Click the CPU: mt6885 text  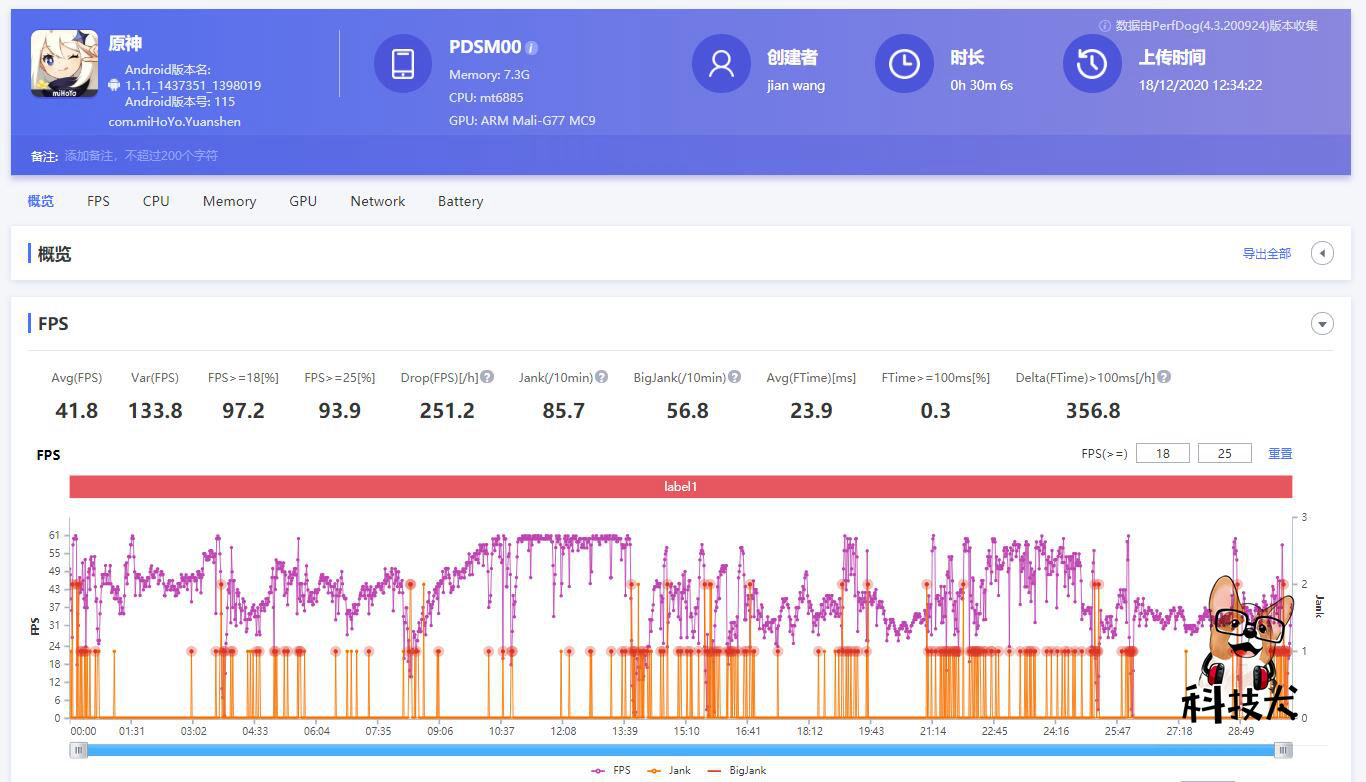click(486, 98)
